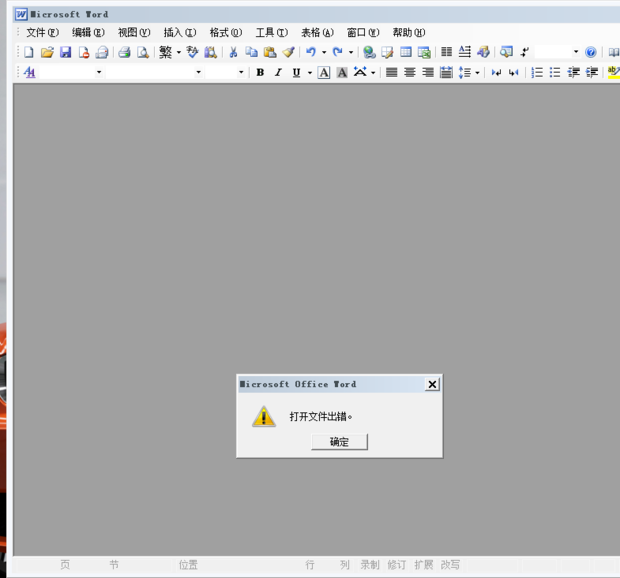Image resolution: width=620 pixels, height=578 pixels.
Task: Open the 文件 menu
Action: pyautogui.click(x=42, y=32)
